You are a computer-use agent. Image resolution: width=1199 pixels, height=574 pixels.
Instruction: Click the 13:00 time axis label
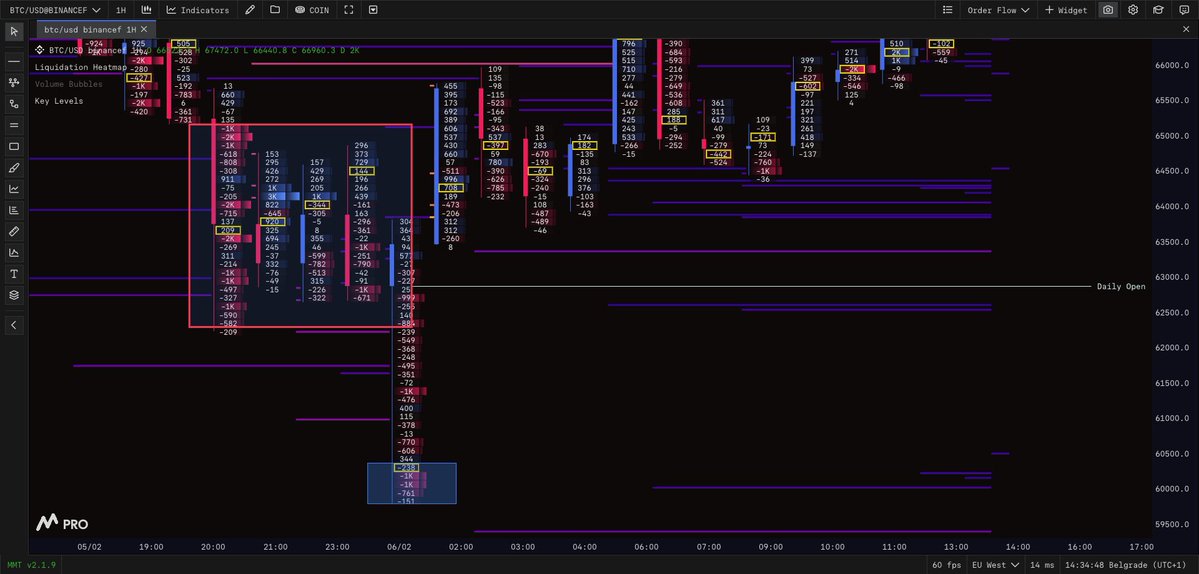956,547
